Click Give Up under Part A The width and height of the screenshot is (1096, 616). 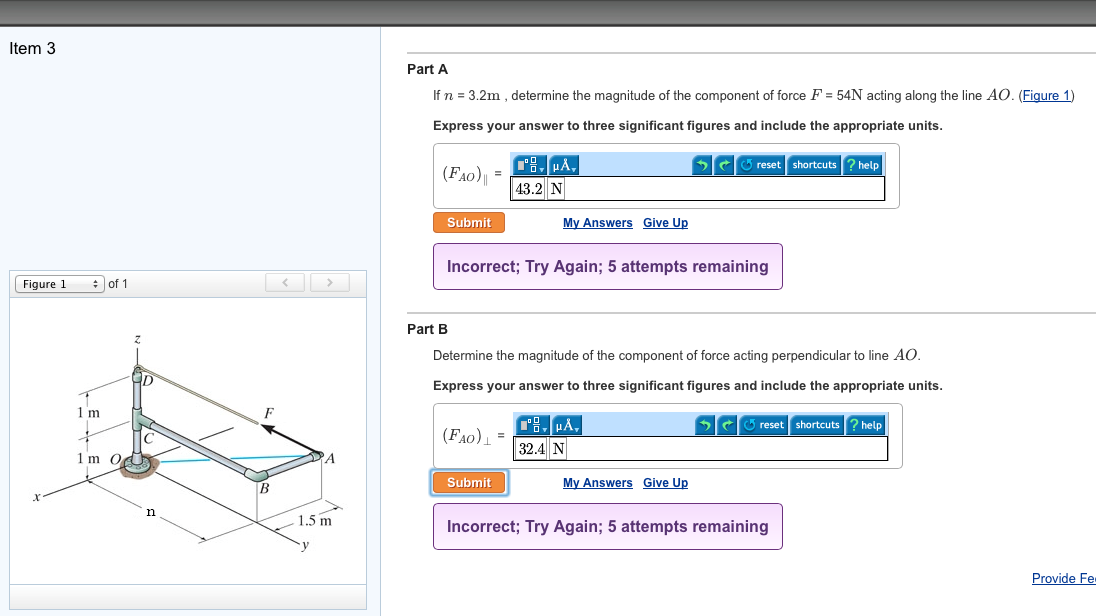tap(665, 222)
